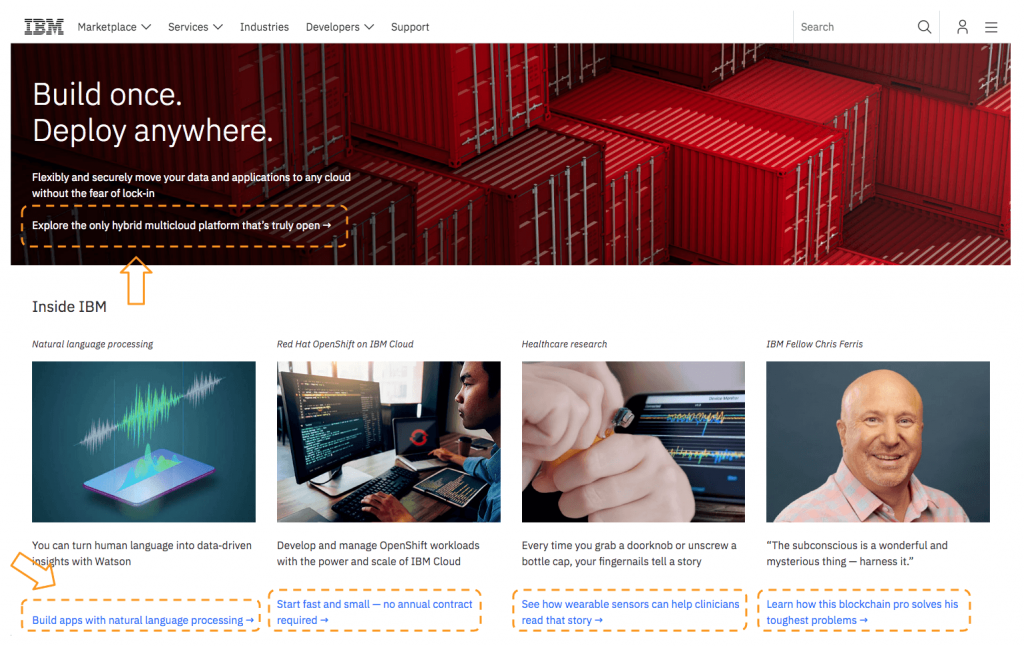The image size is (1024, 646).
Task: Expand the Services dropdown chevron
Action: (218, 27)
